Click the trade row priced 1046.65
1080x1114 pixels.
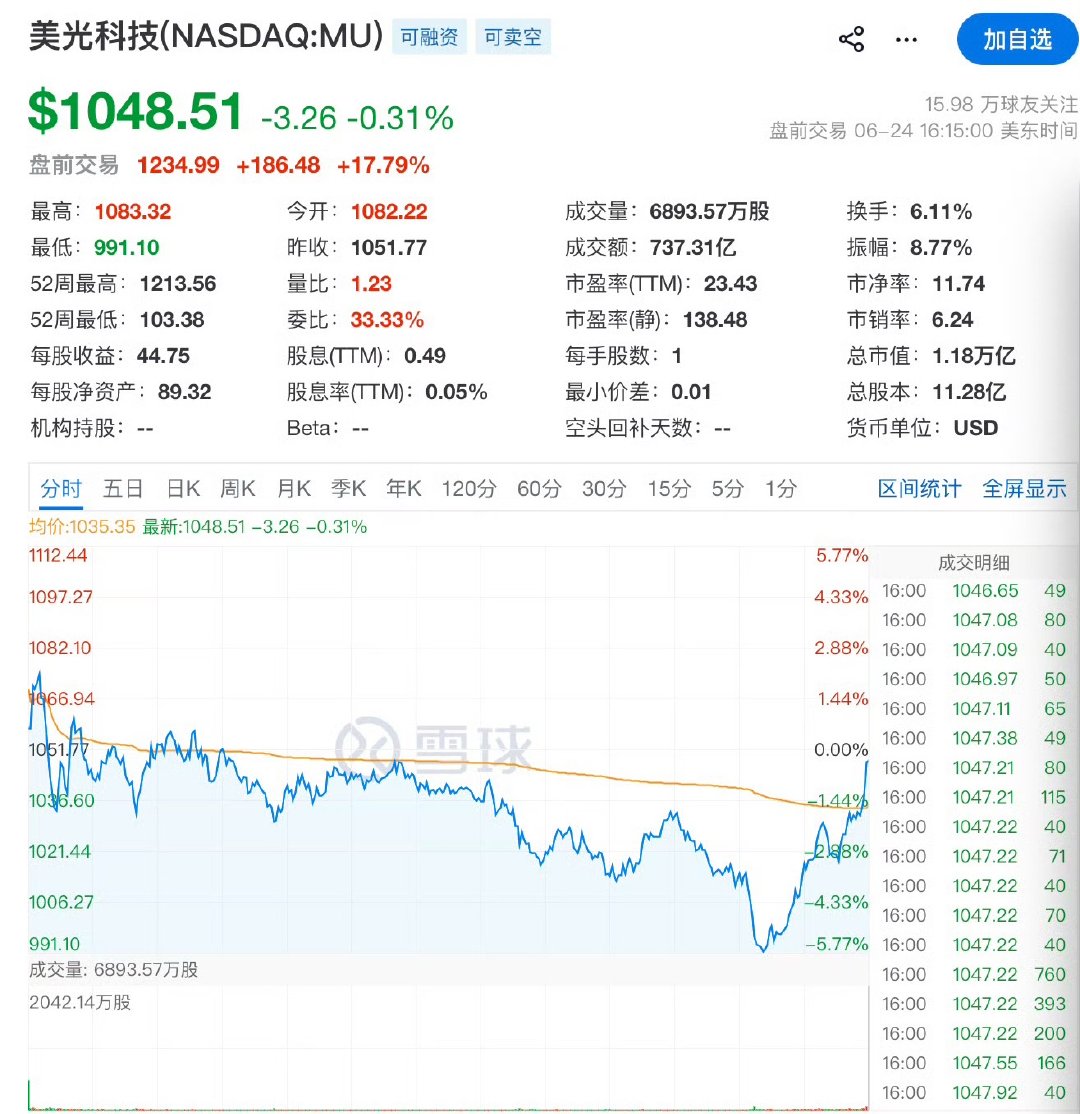[973, 591]
